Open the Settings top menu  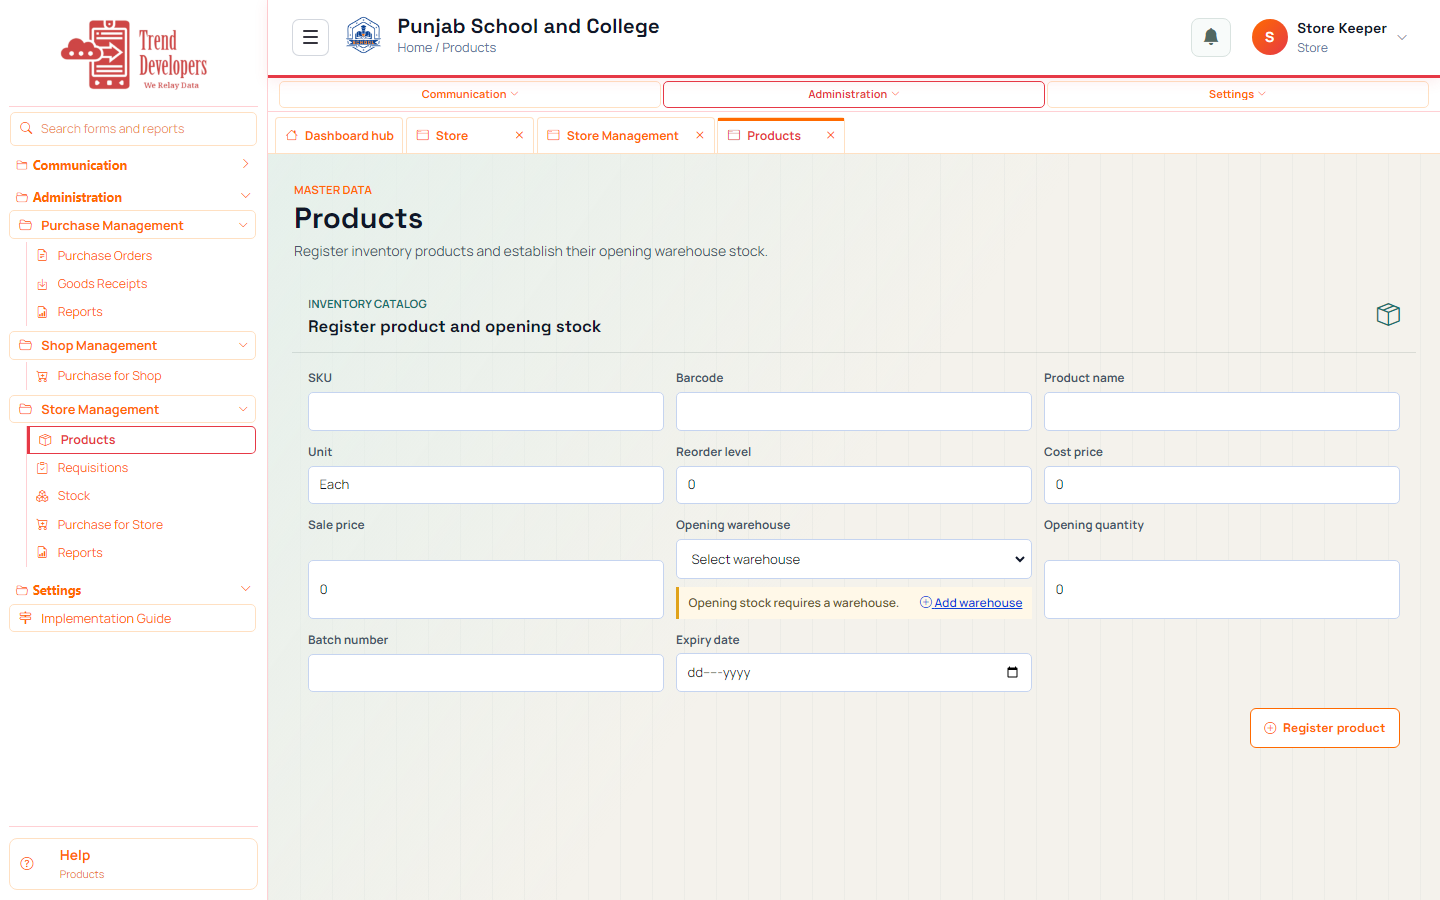(1237, 94)
